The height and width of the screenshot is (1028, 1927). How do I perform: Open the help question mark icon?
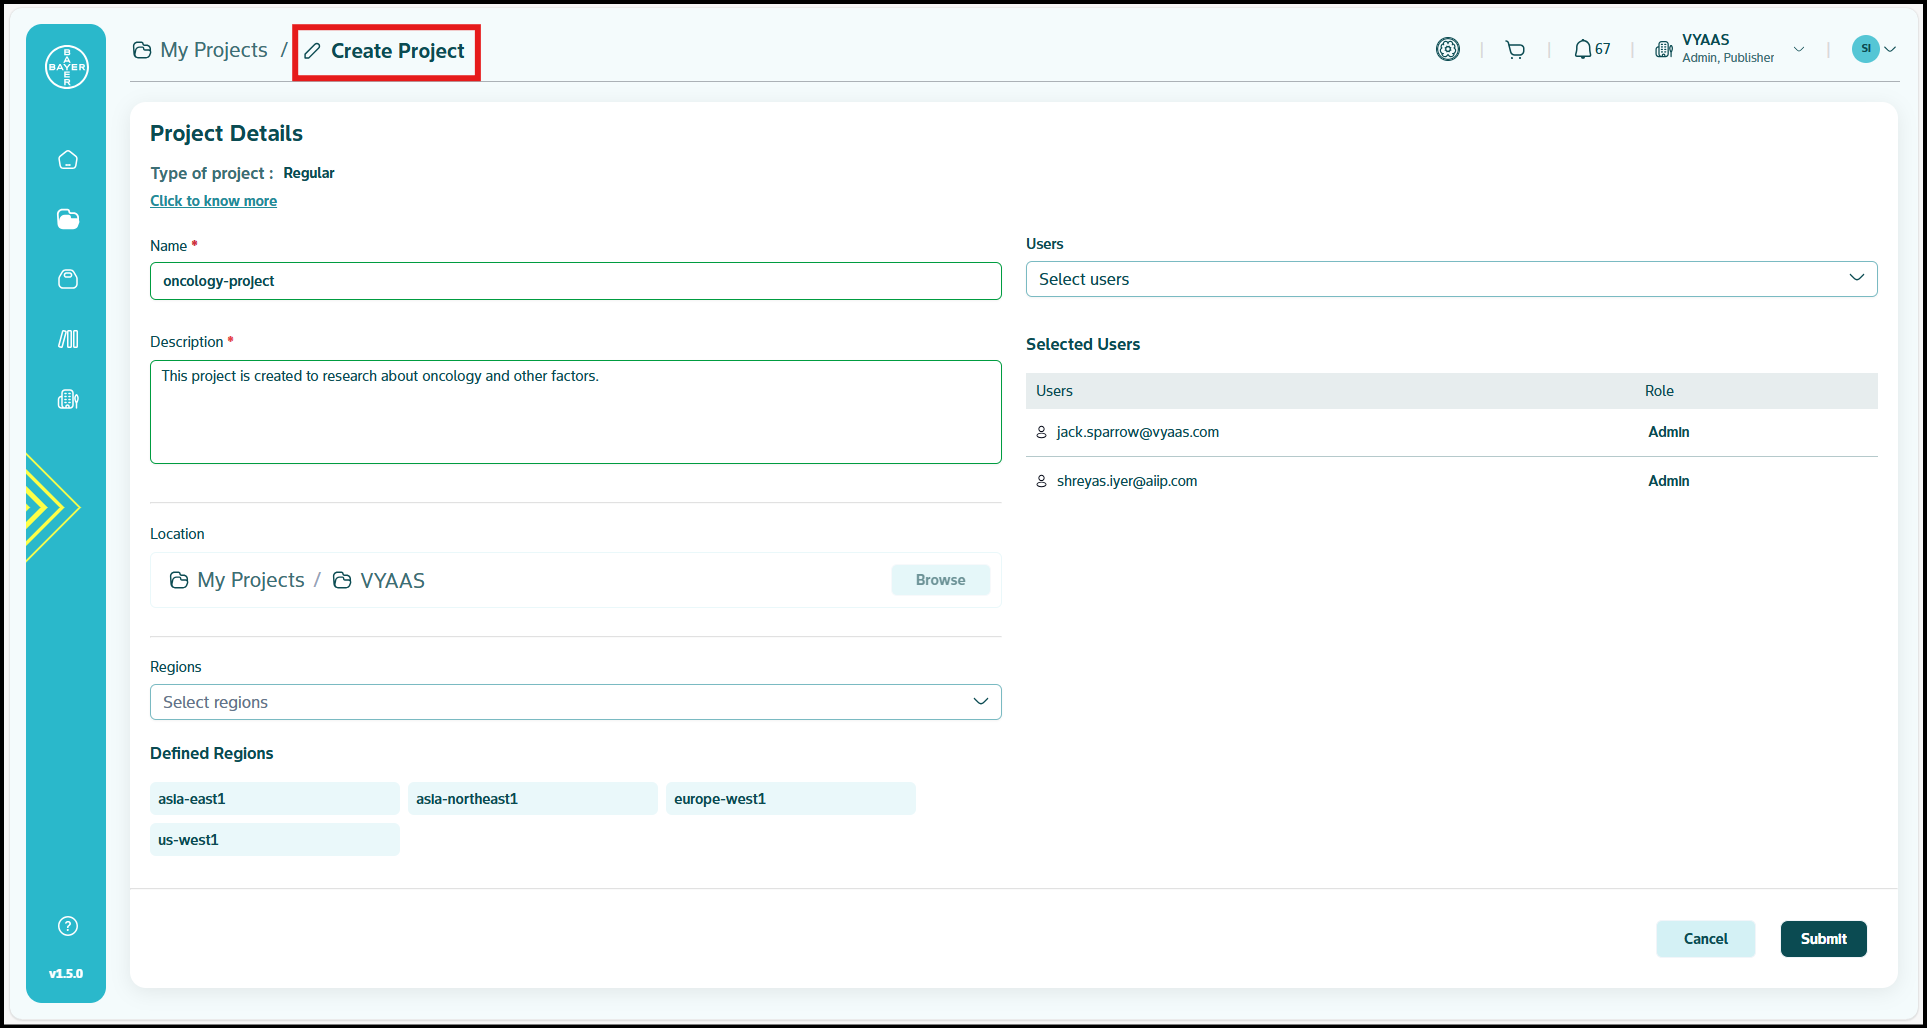[68, 926]
